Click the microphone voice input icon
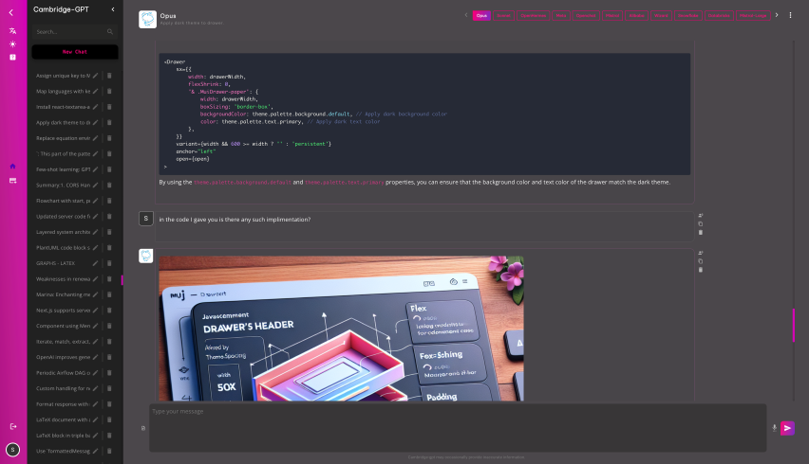Viewport: 811px width, 466px height. tap(774, 428)
